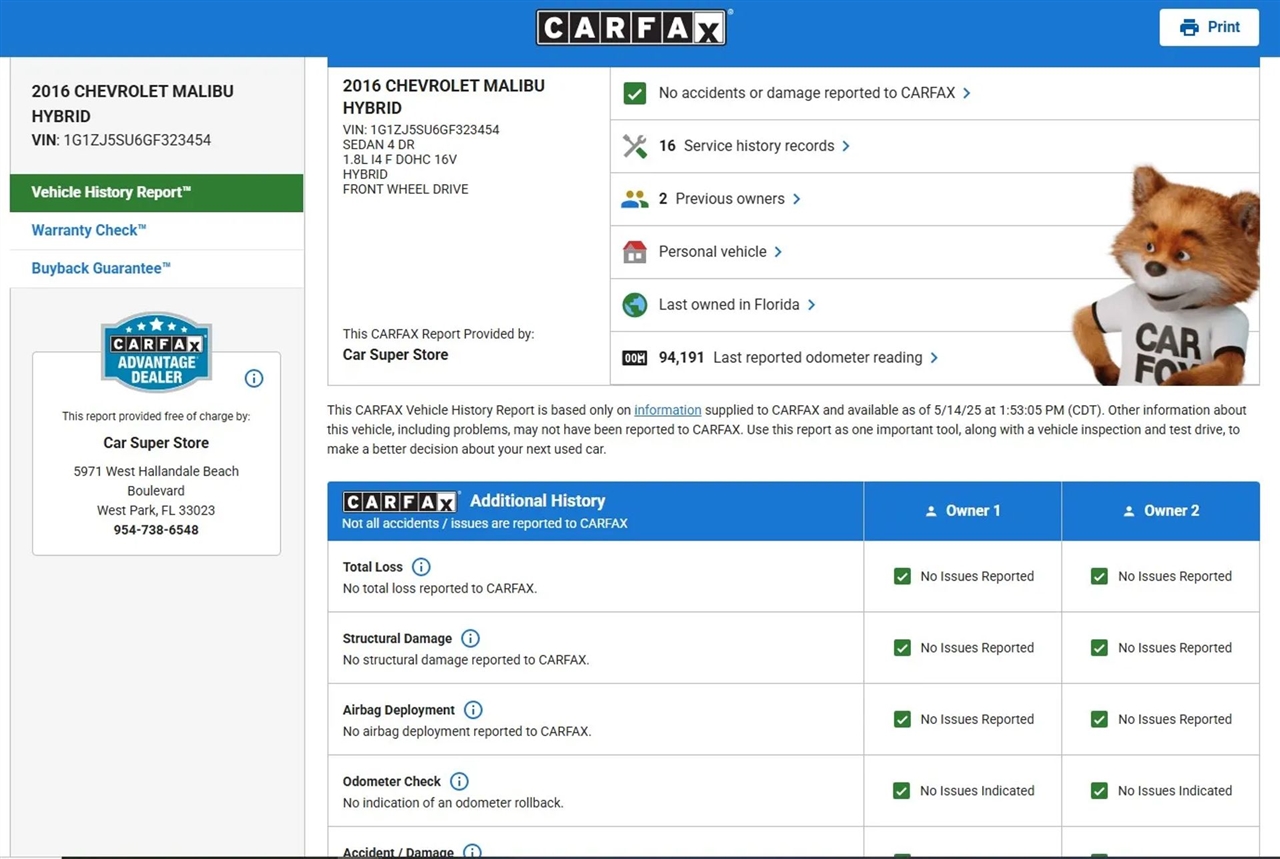The image size is (1280, 859).
Task: Follow the 'information' hyperlink
Action: pos(667,410)
